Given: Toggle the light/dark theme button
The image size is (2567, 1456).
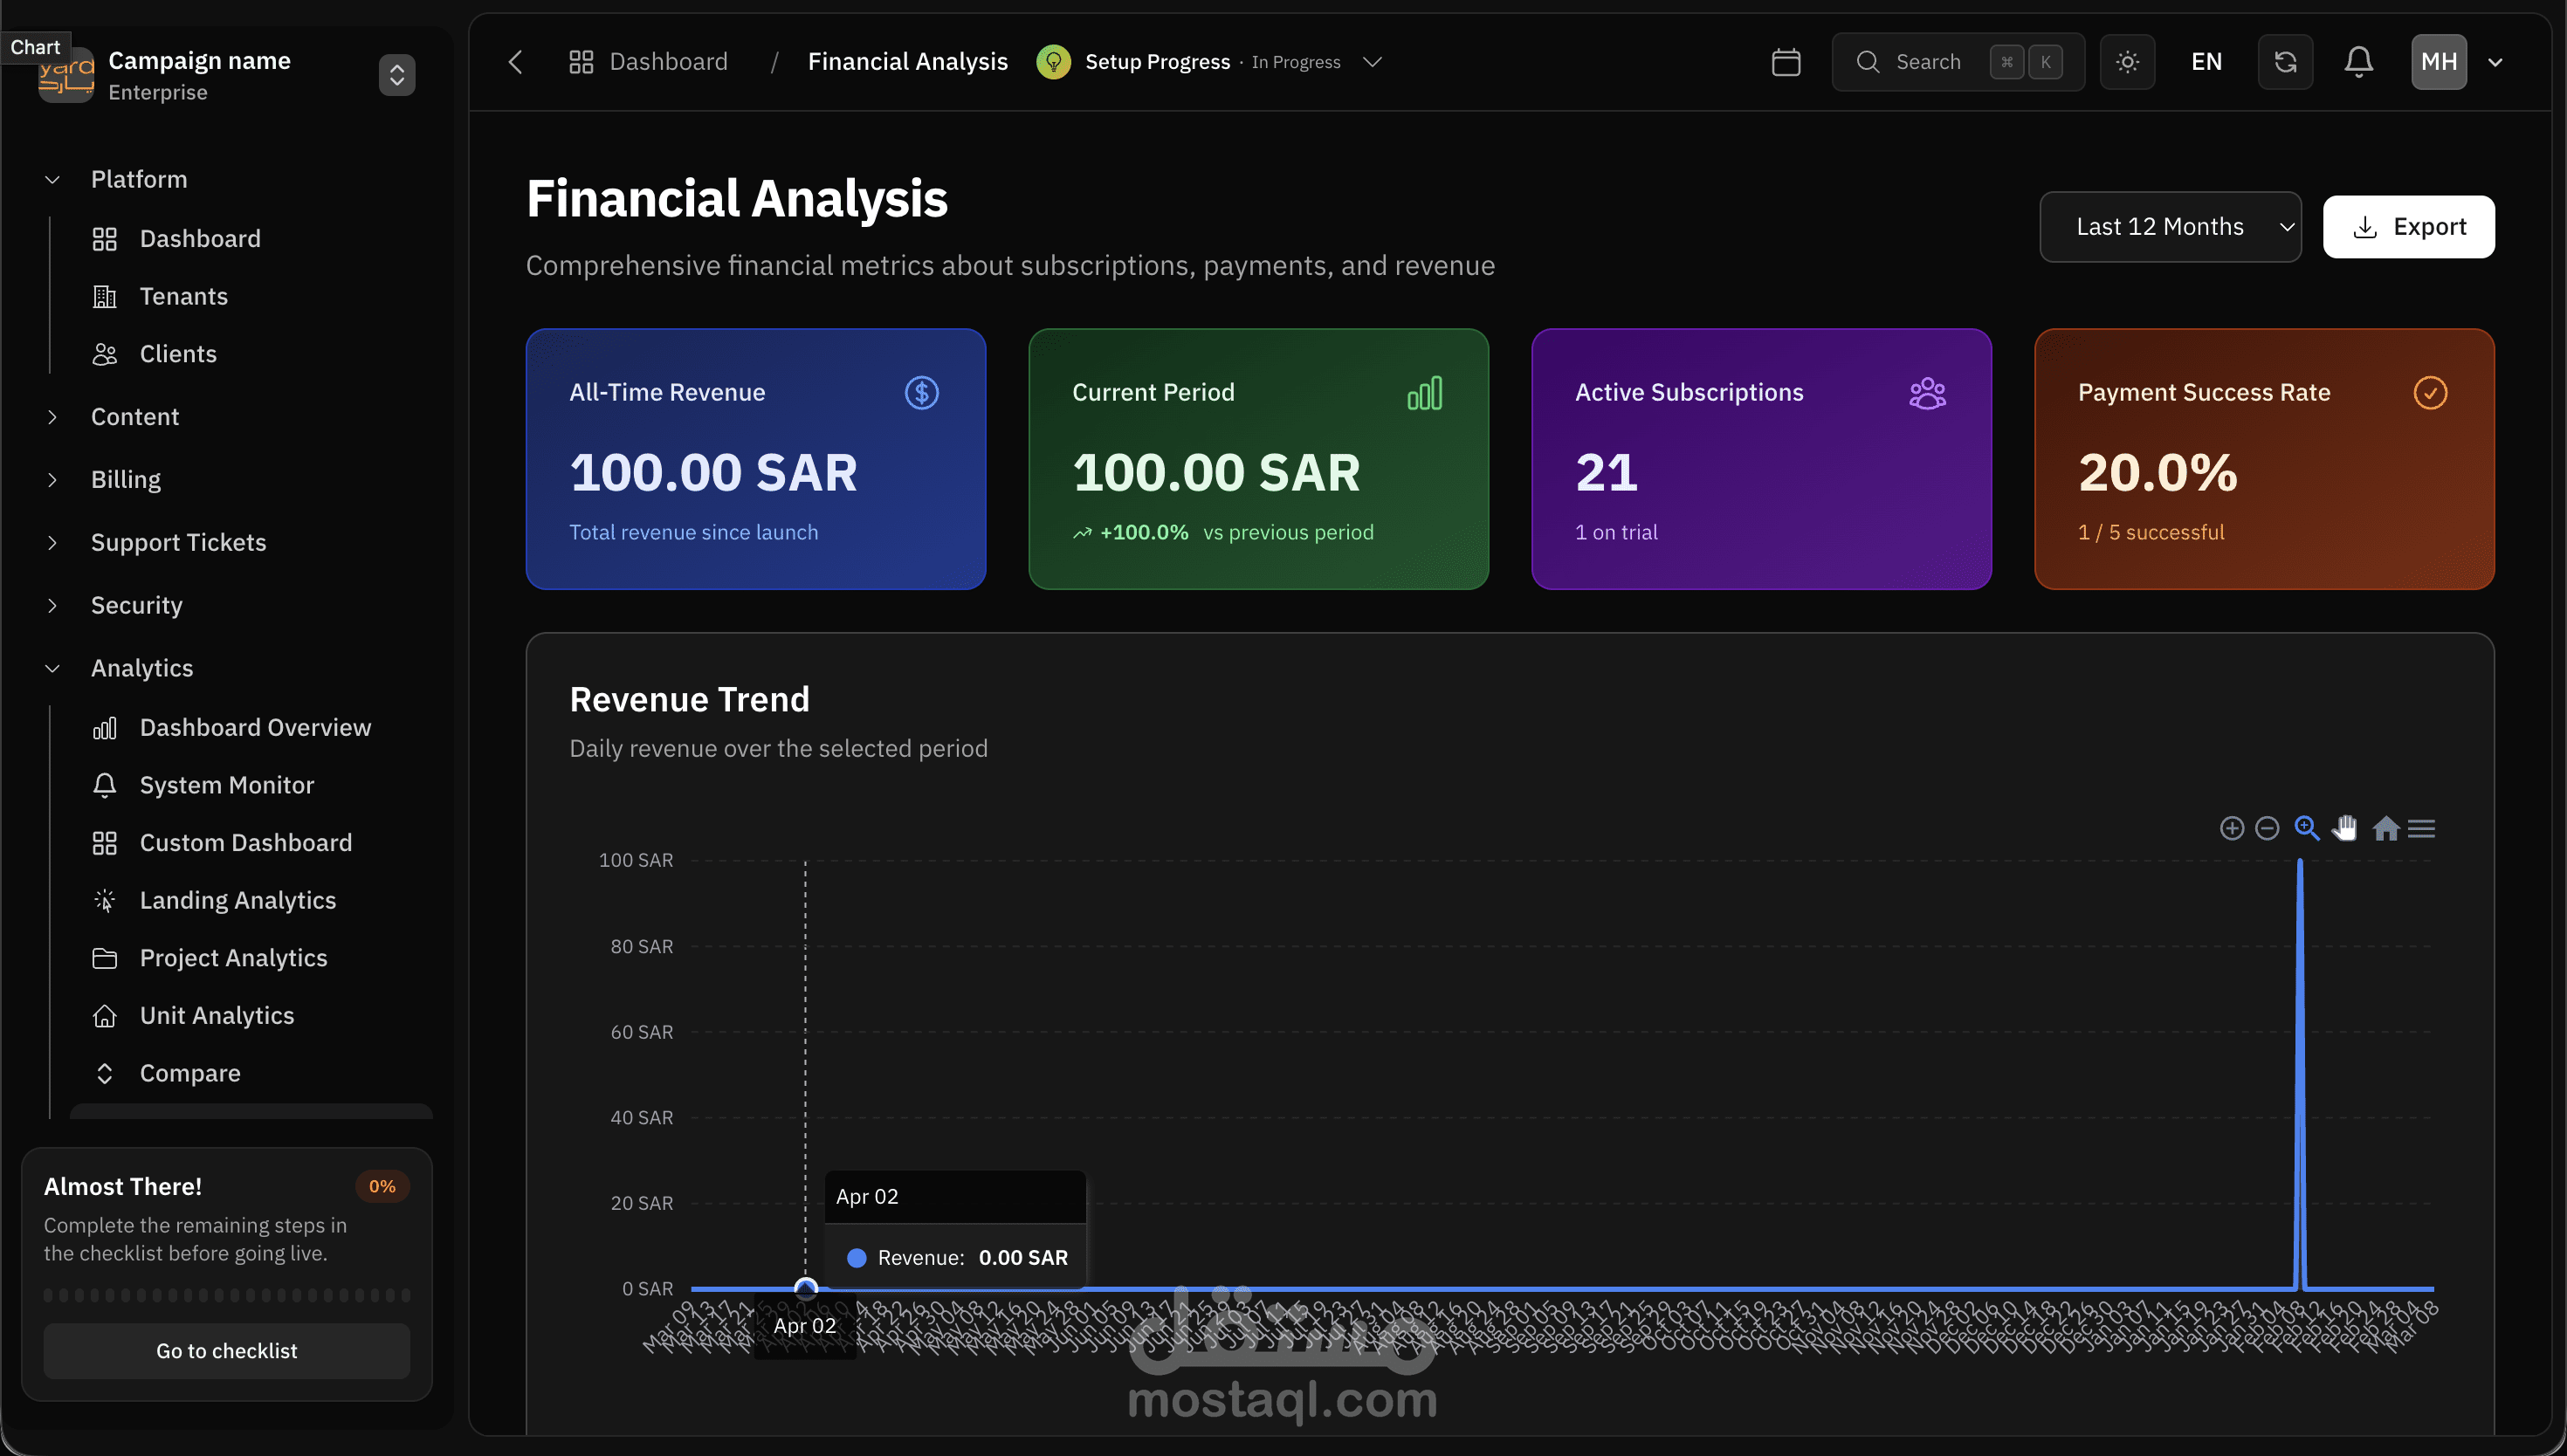Looking at the screenshot, I should 2127,62.
